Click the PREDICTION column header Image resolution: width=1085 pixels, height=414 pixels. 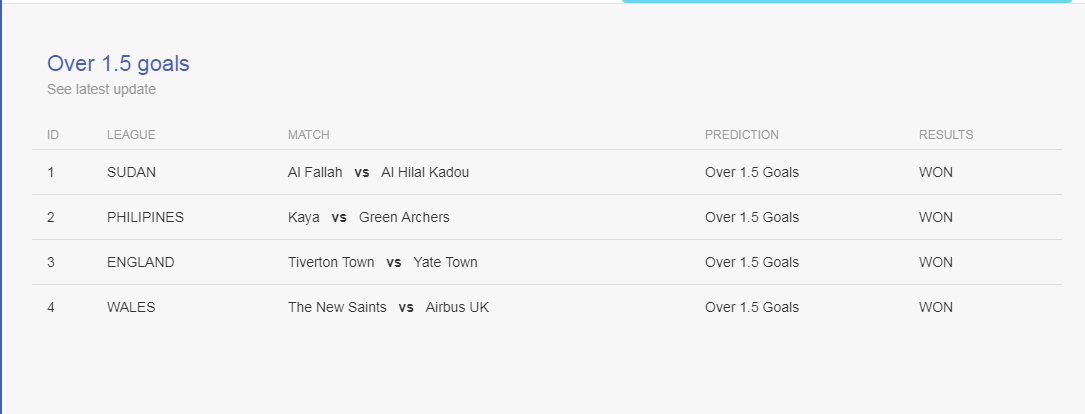point(742,135)
